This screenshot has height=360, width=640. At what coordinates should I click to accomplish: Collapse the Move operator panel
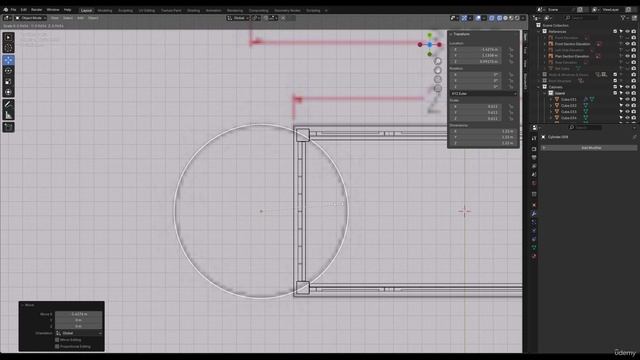coord(22,305)
